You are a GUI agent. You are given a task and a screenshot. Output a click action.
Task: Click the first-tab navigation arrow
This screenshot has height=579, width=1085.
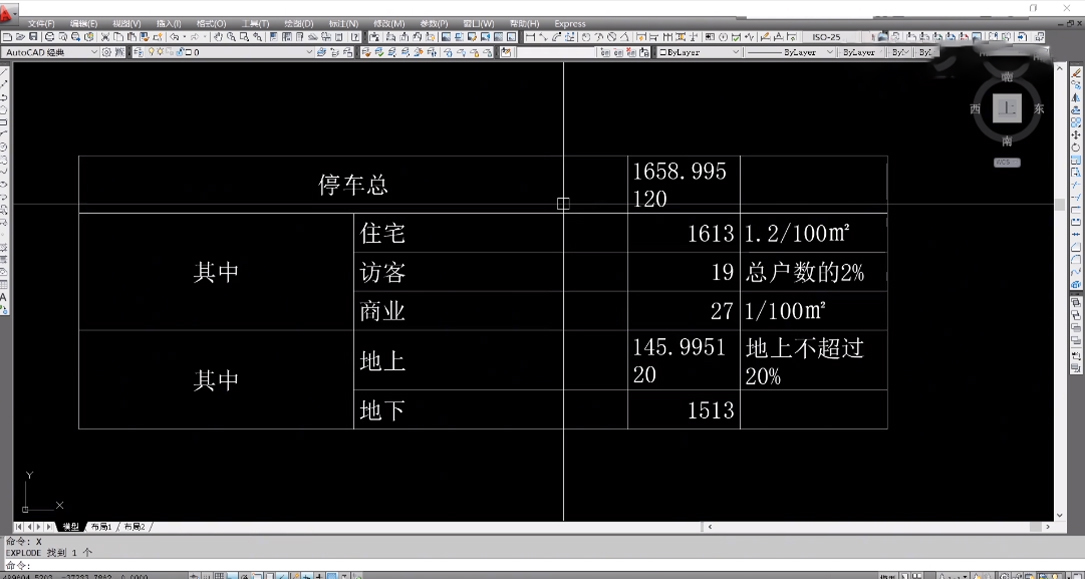(x=19, y=527)
